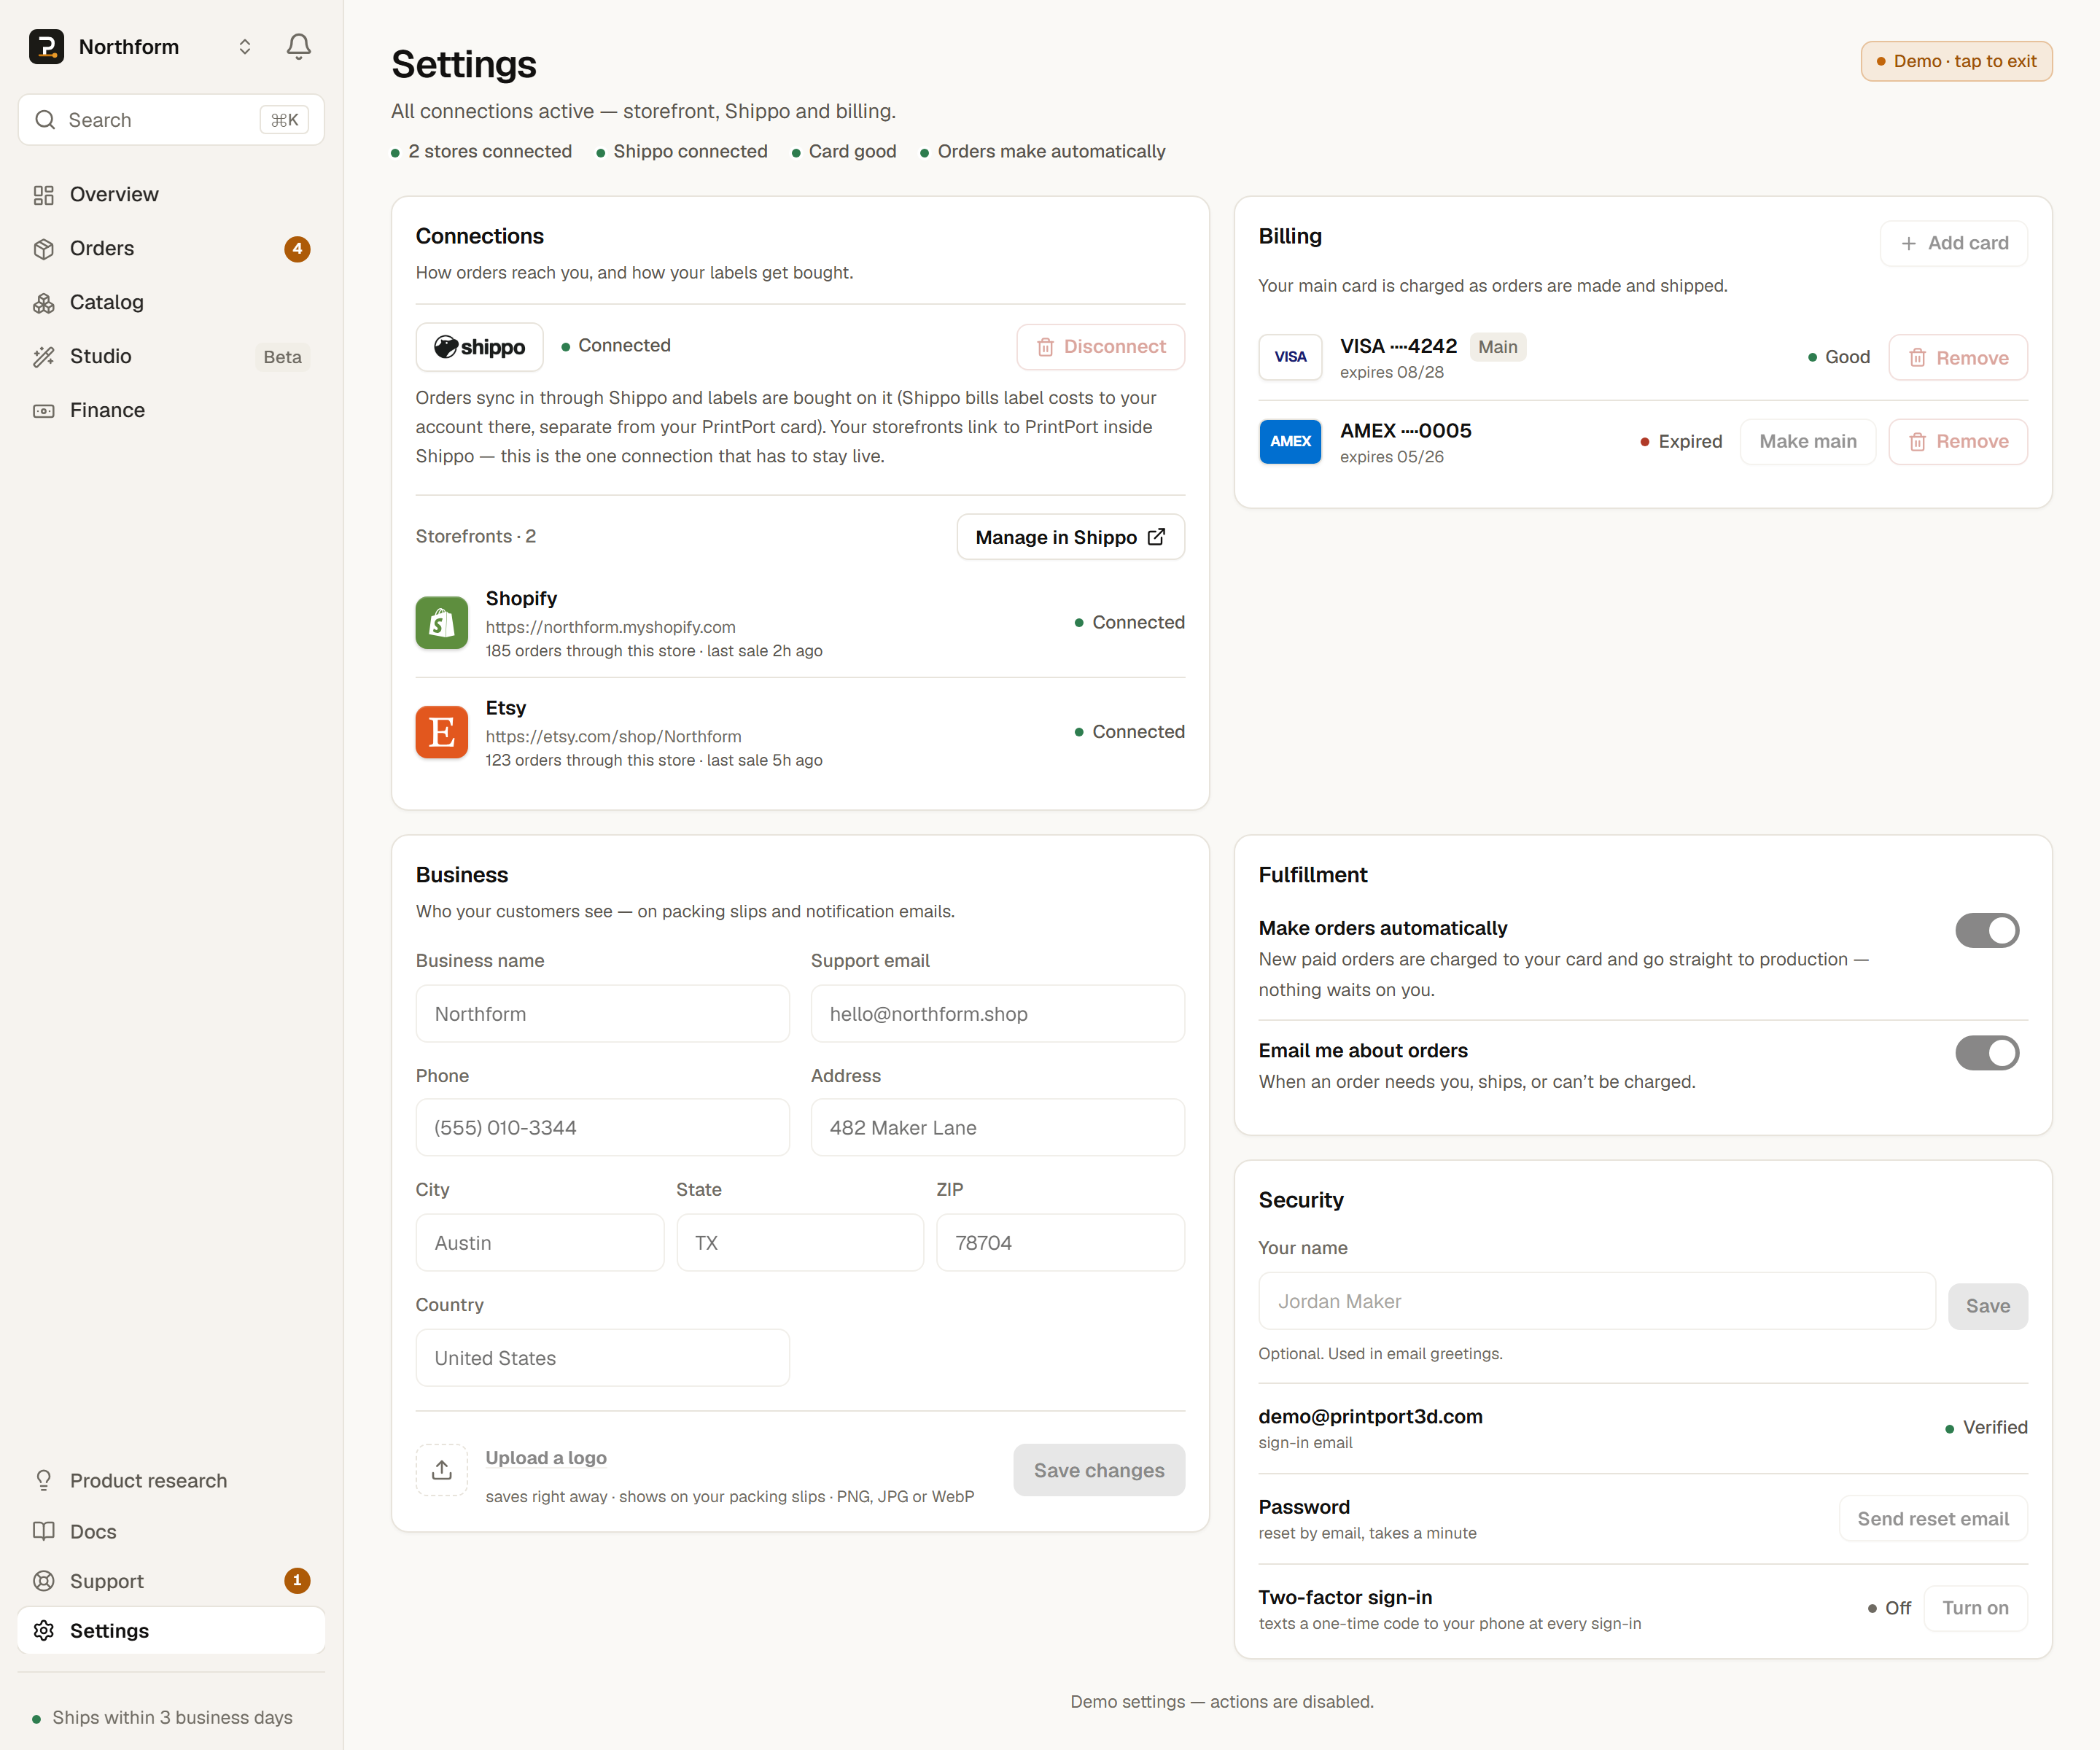Open notifications bell

click(298, 46)
